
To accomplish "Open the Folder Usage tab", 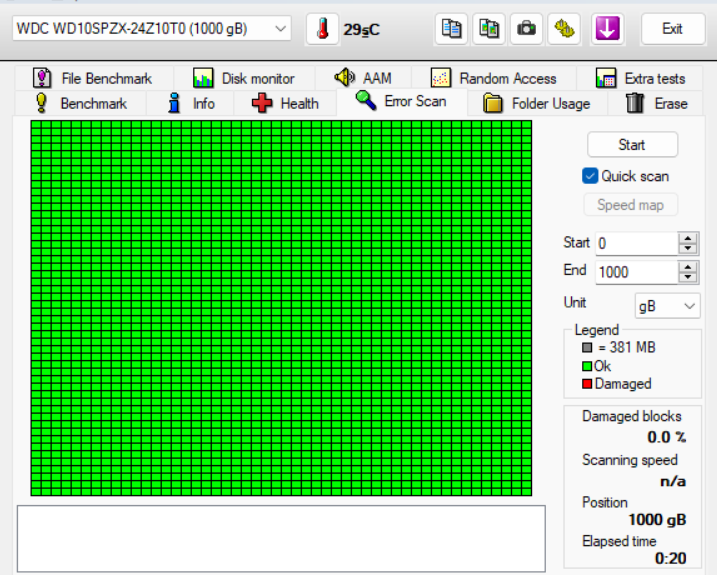I will coord(537,103).
